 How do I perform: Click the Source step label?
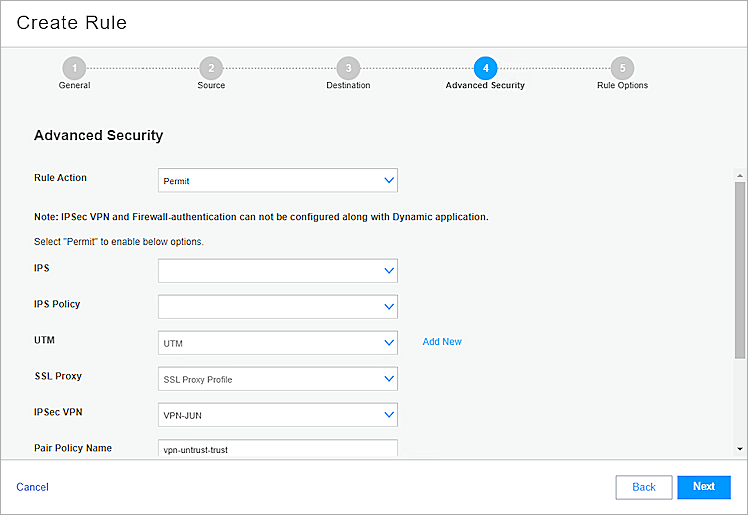(x=211, y=85)
